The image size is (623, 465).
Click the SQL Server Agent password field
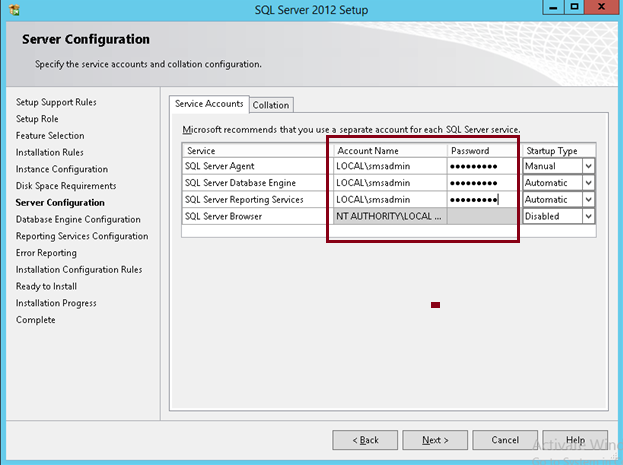tap(482, 166)
